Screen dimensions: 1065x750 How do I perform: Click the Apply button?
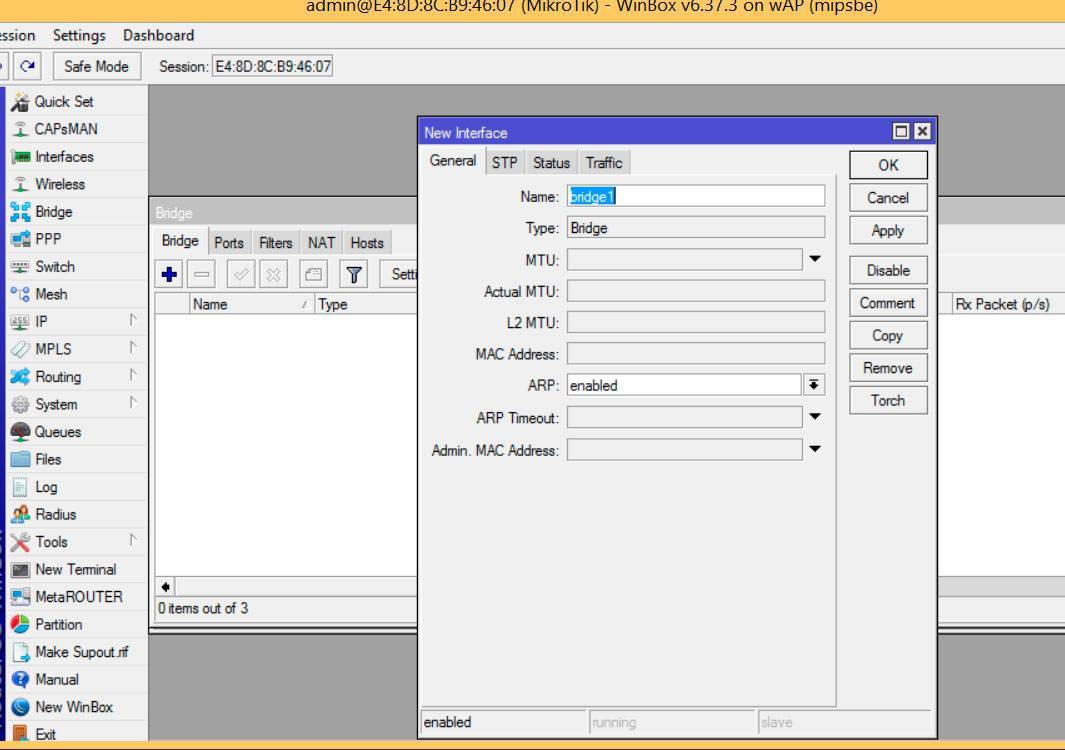coord(888,230)
